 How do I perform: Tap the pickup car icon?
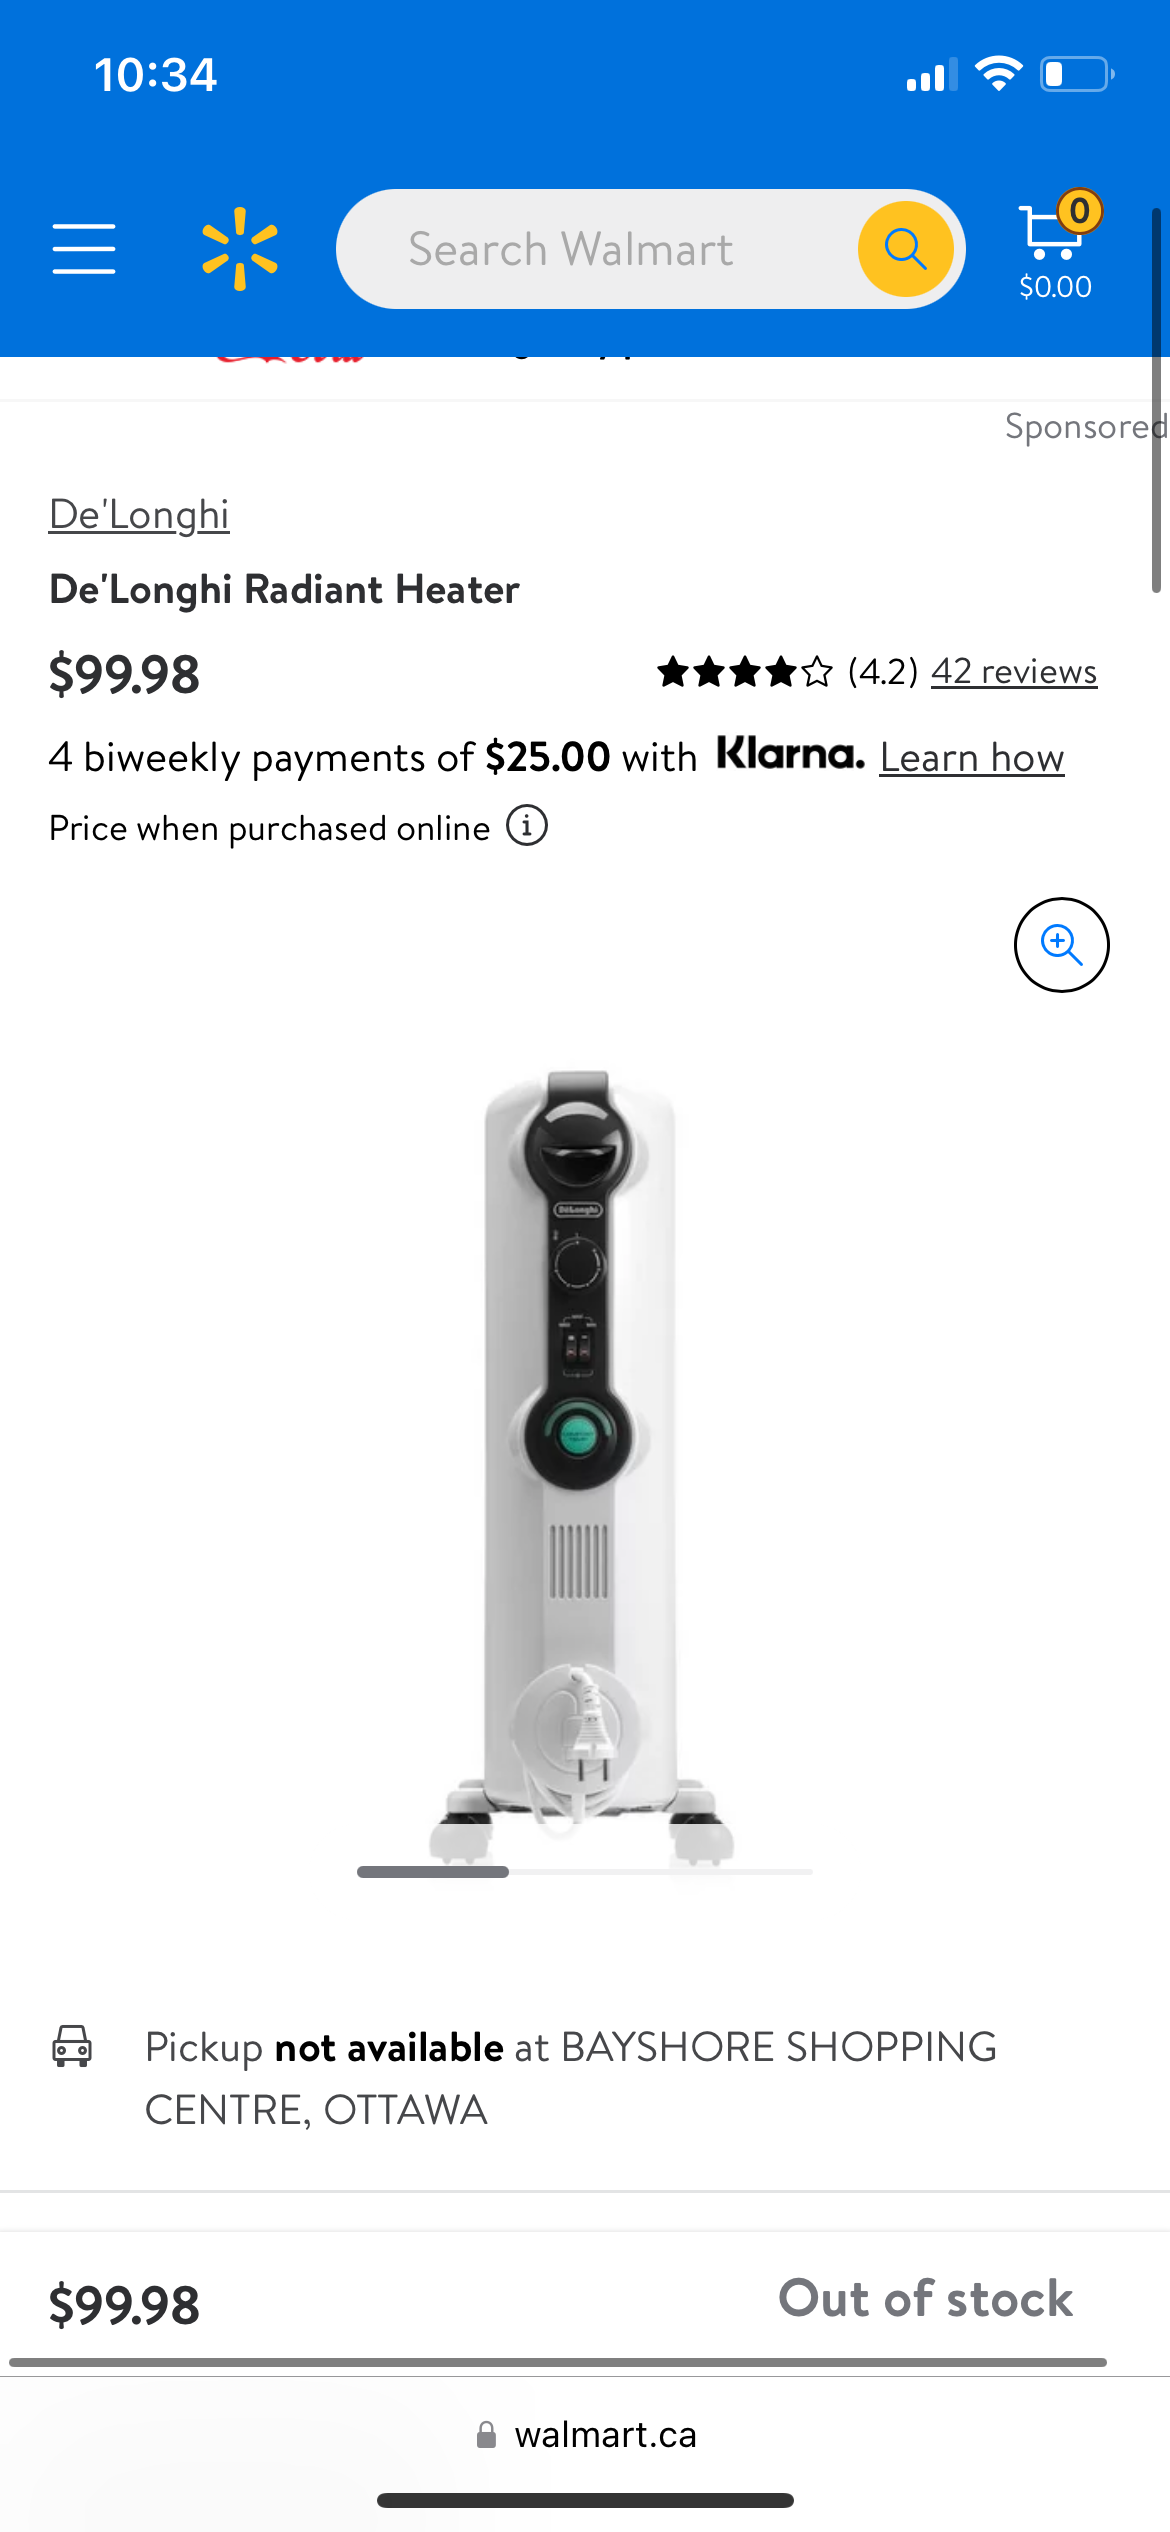tap(72, 2046)
